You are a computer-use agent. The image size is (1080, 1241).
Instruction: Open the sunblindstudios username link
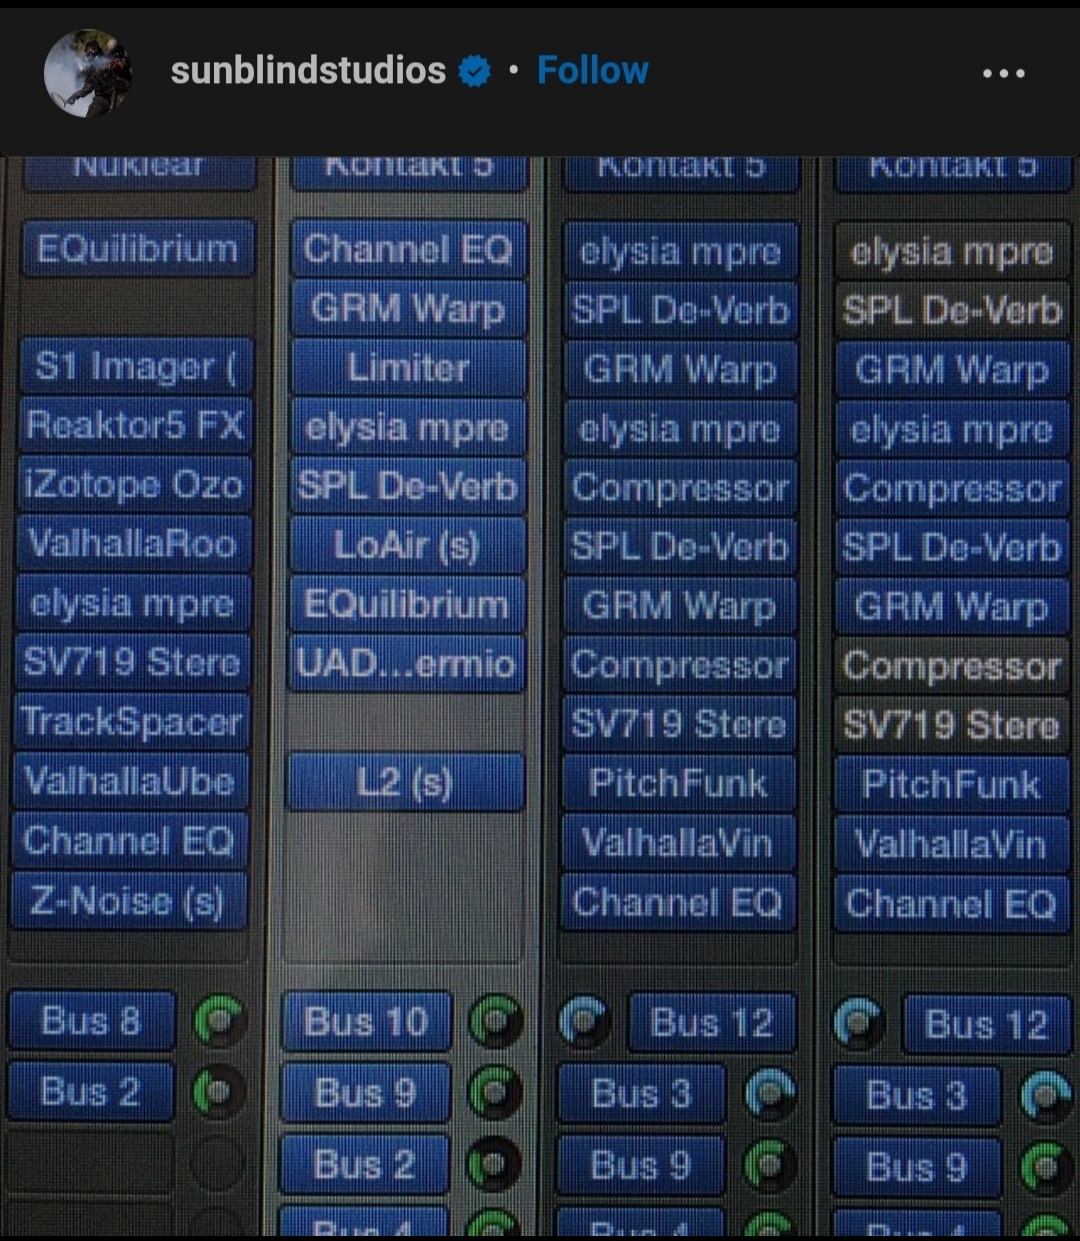[x=308, y=71]
